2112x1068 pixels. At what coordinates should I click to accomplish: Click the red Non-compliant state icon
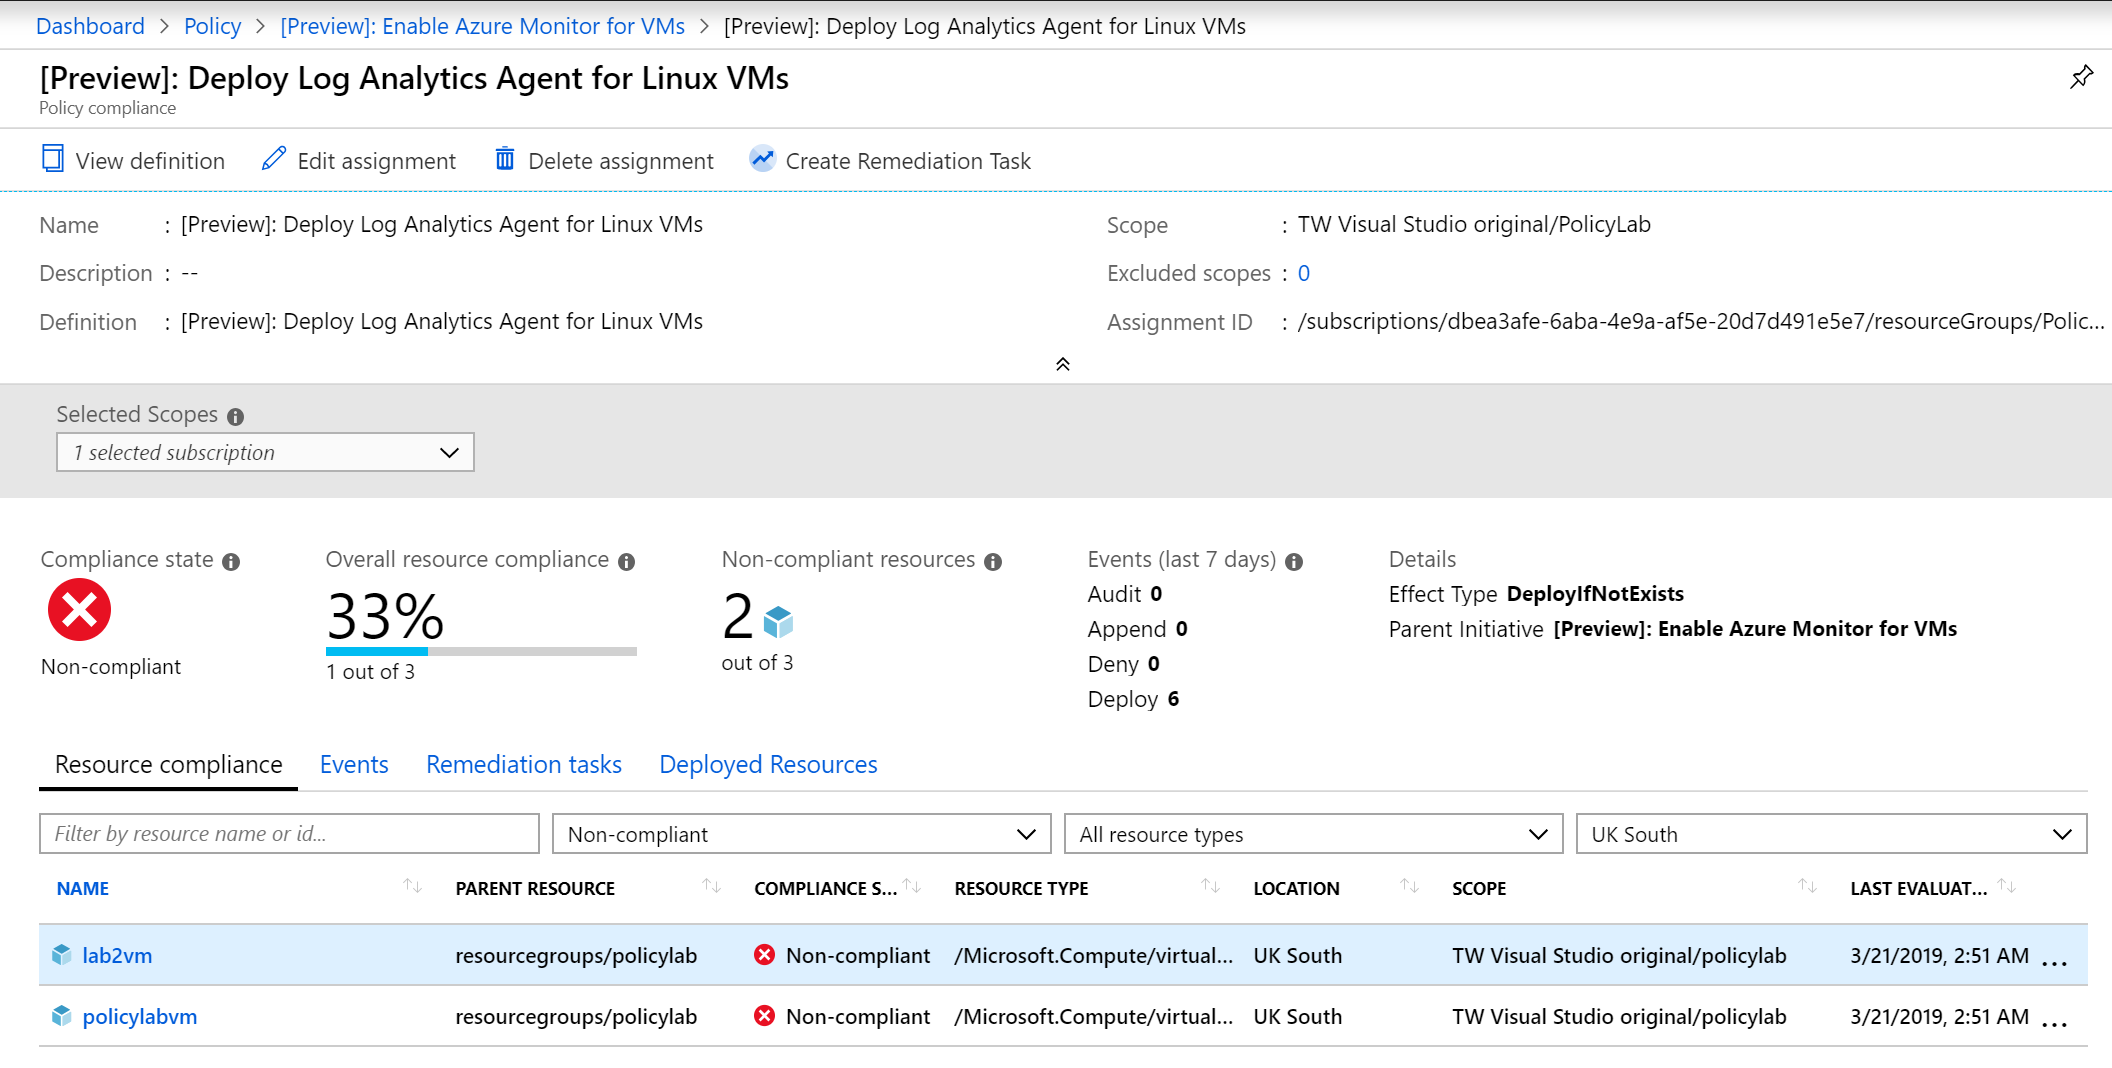point(79,609)
